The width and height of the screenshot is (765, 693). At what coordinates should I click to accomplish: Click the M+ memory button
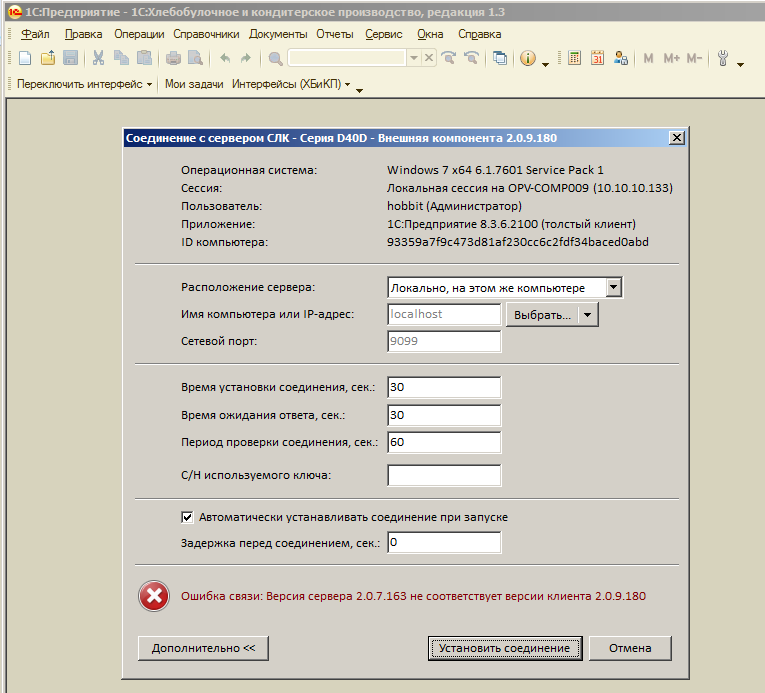[671, 59]
